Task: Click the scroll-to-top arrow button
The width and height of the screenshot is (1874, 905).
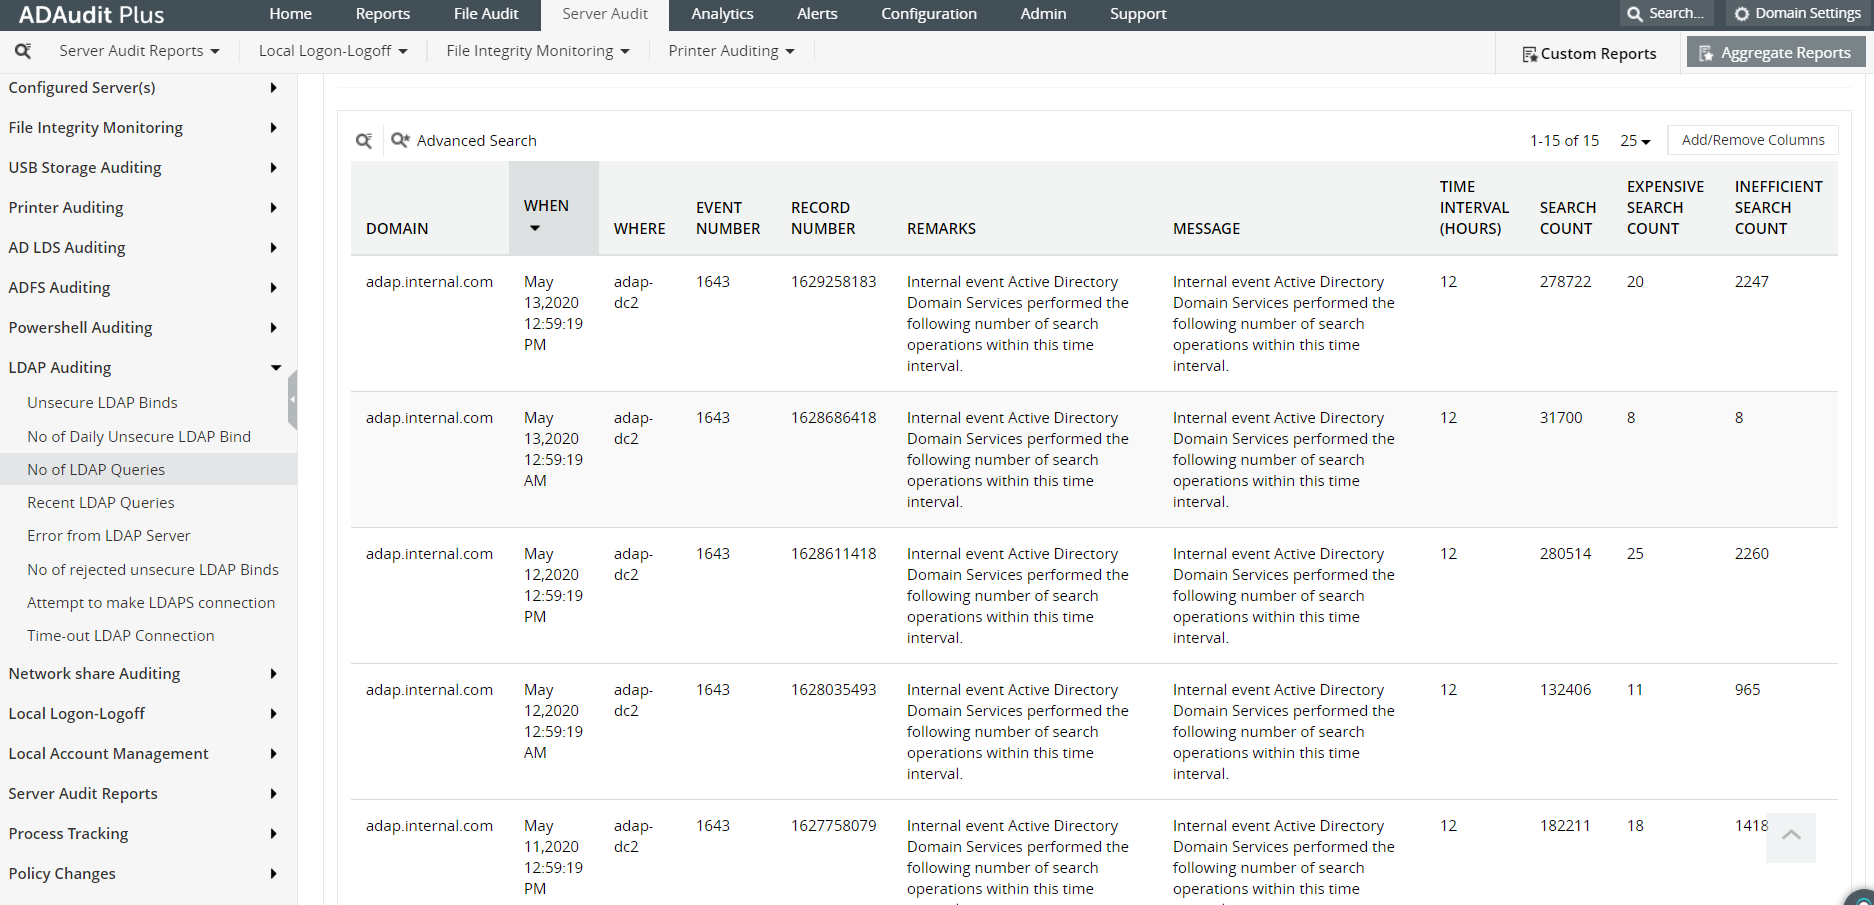Action: pyautogui.click(x=1790, y=835)
